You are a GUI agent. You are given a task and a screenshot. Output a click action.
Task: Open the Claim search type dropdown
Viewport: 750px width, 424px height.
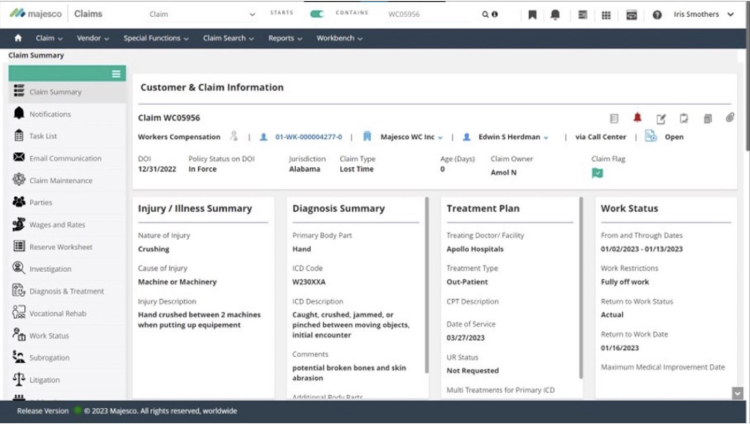point(202,14)
